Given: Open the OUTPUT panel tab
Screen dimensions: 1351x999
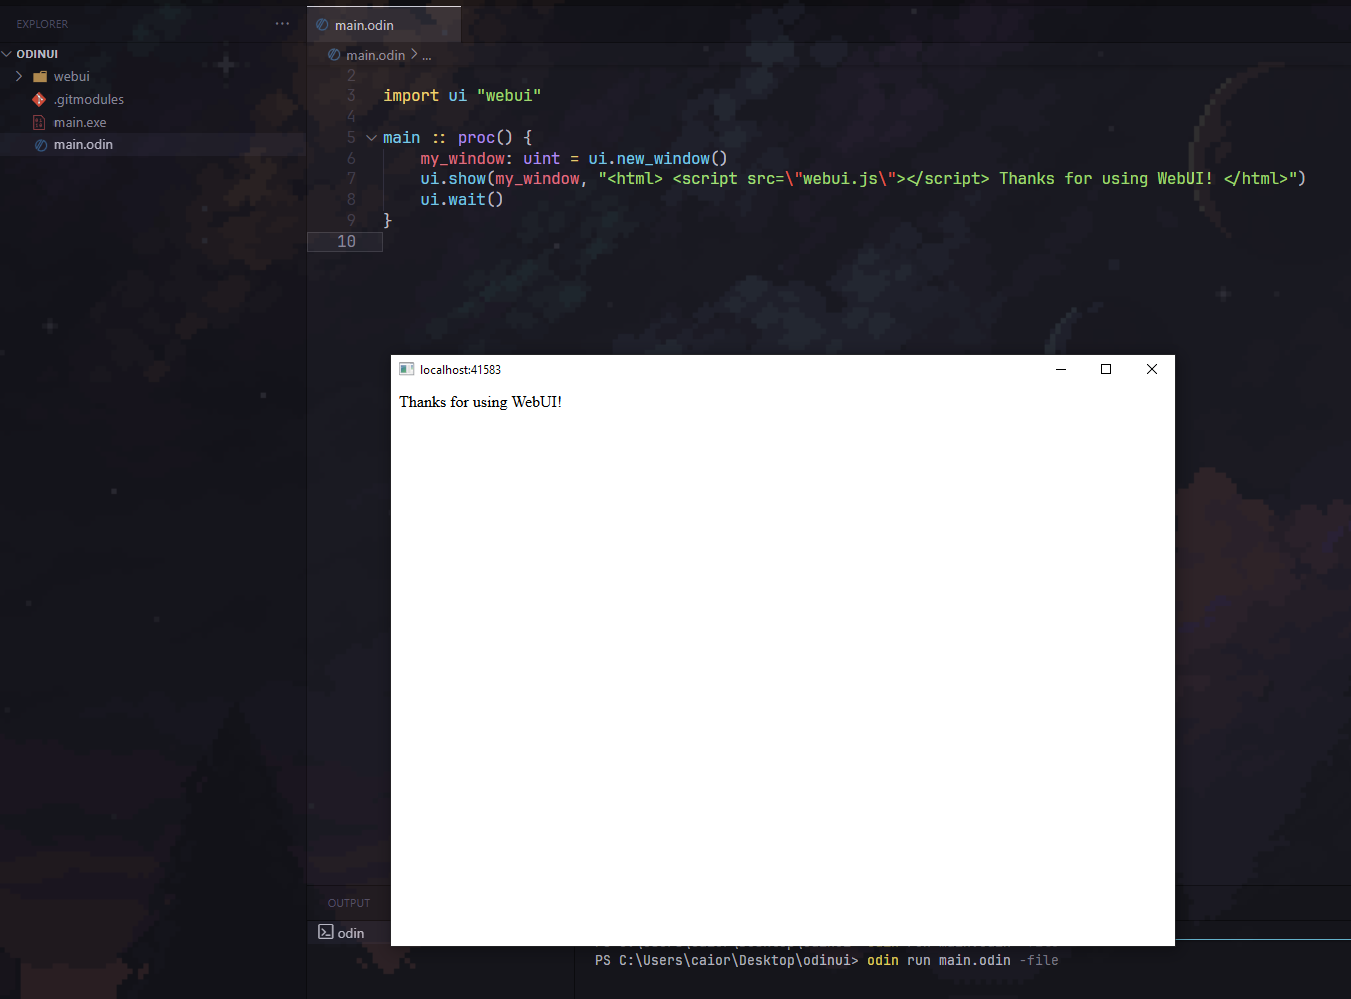Looking at the screenshot, I should (x=348, y=903).
